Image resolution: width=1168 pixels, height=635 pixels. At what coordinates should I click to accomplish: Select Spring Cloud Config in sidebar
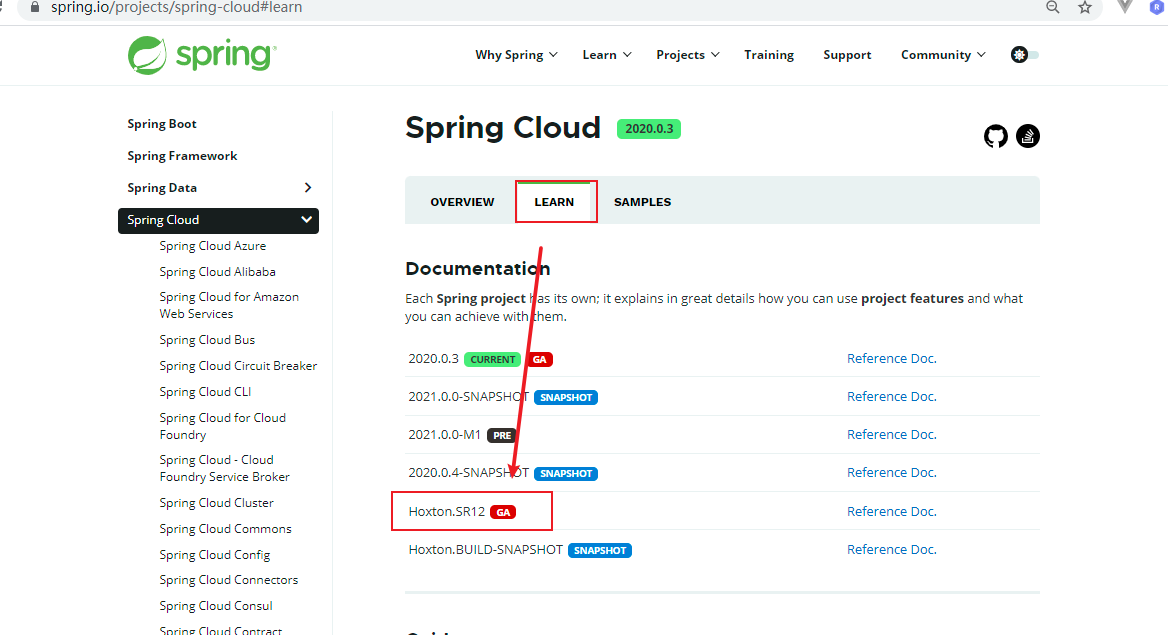coord(215,555)
